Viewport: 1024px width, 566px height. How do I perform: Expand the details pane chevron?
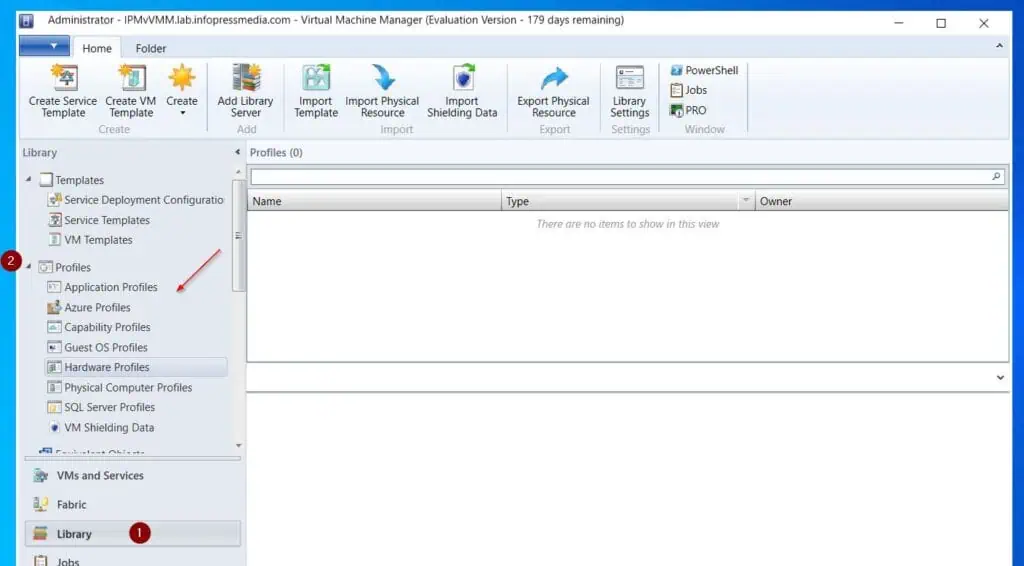(x=1000, y=377)
